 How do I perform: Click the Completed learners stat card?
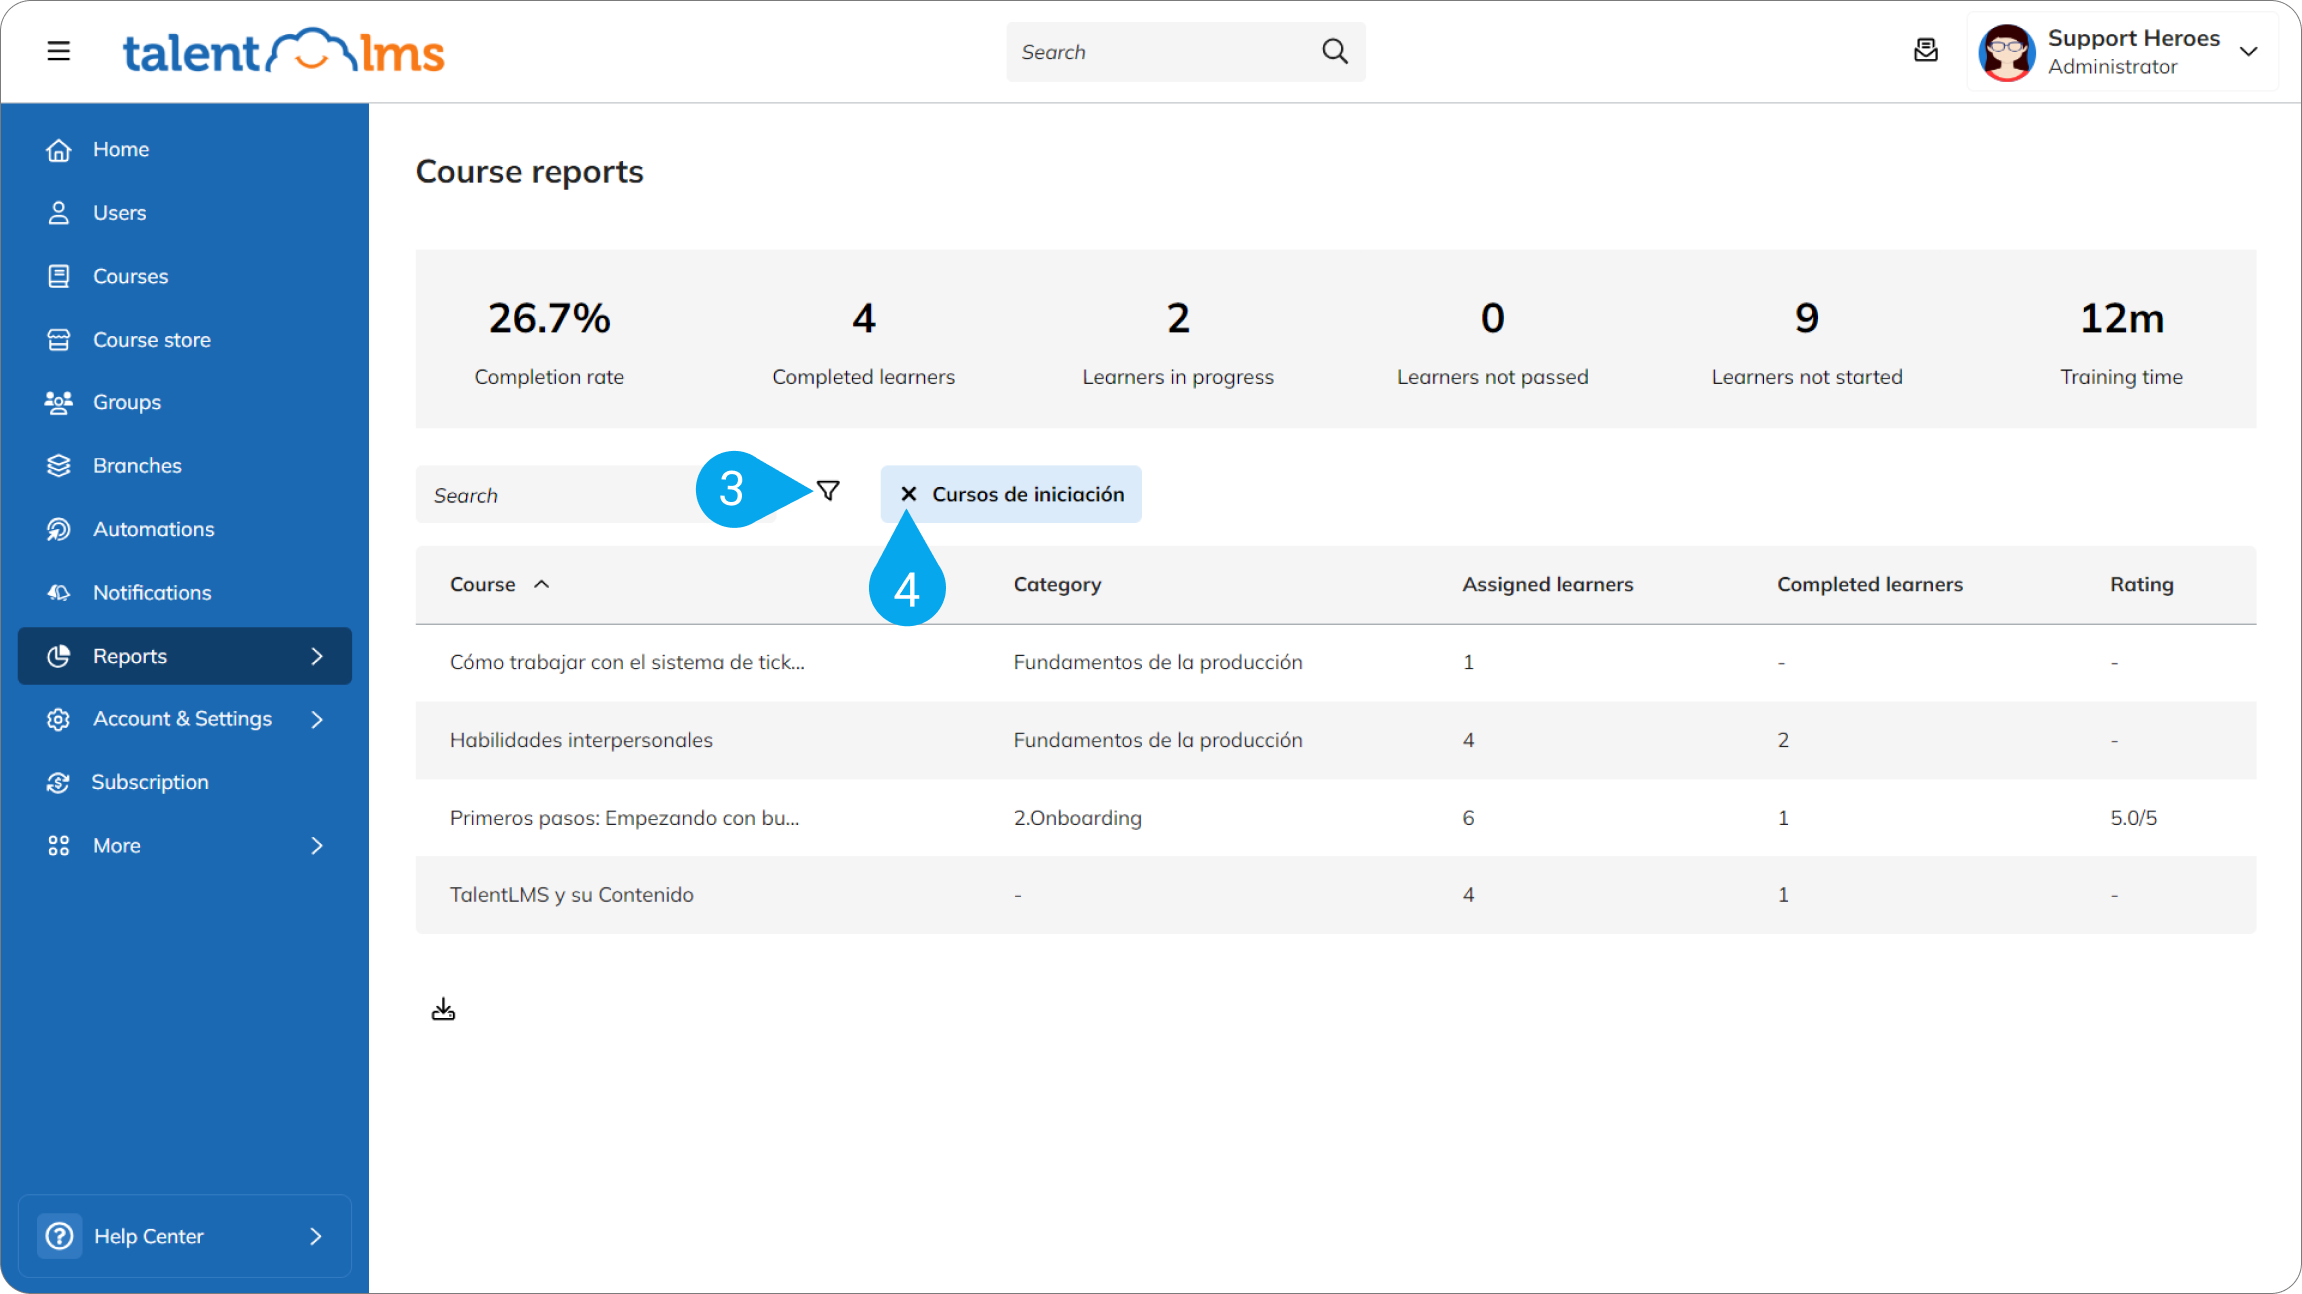[863, 340]
